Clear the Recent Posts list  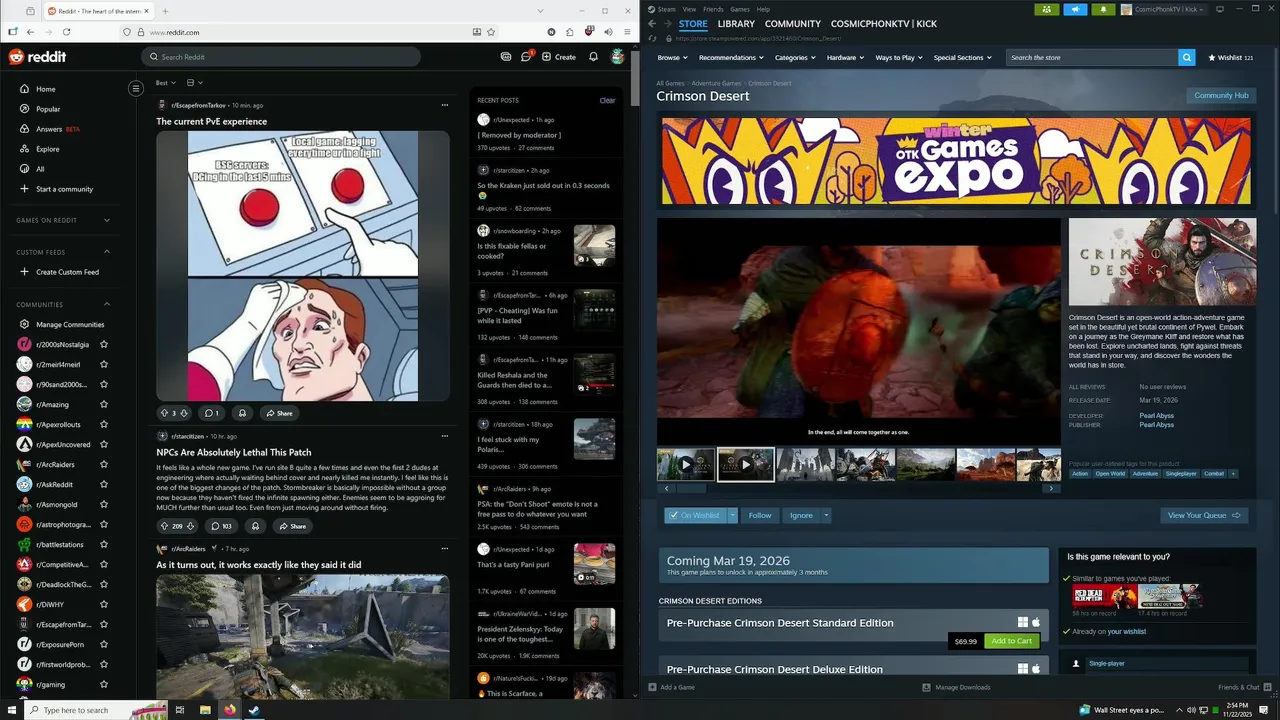click(x=607, y=100)
